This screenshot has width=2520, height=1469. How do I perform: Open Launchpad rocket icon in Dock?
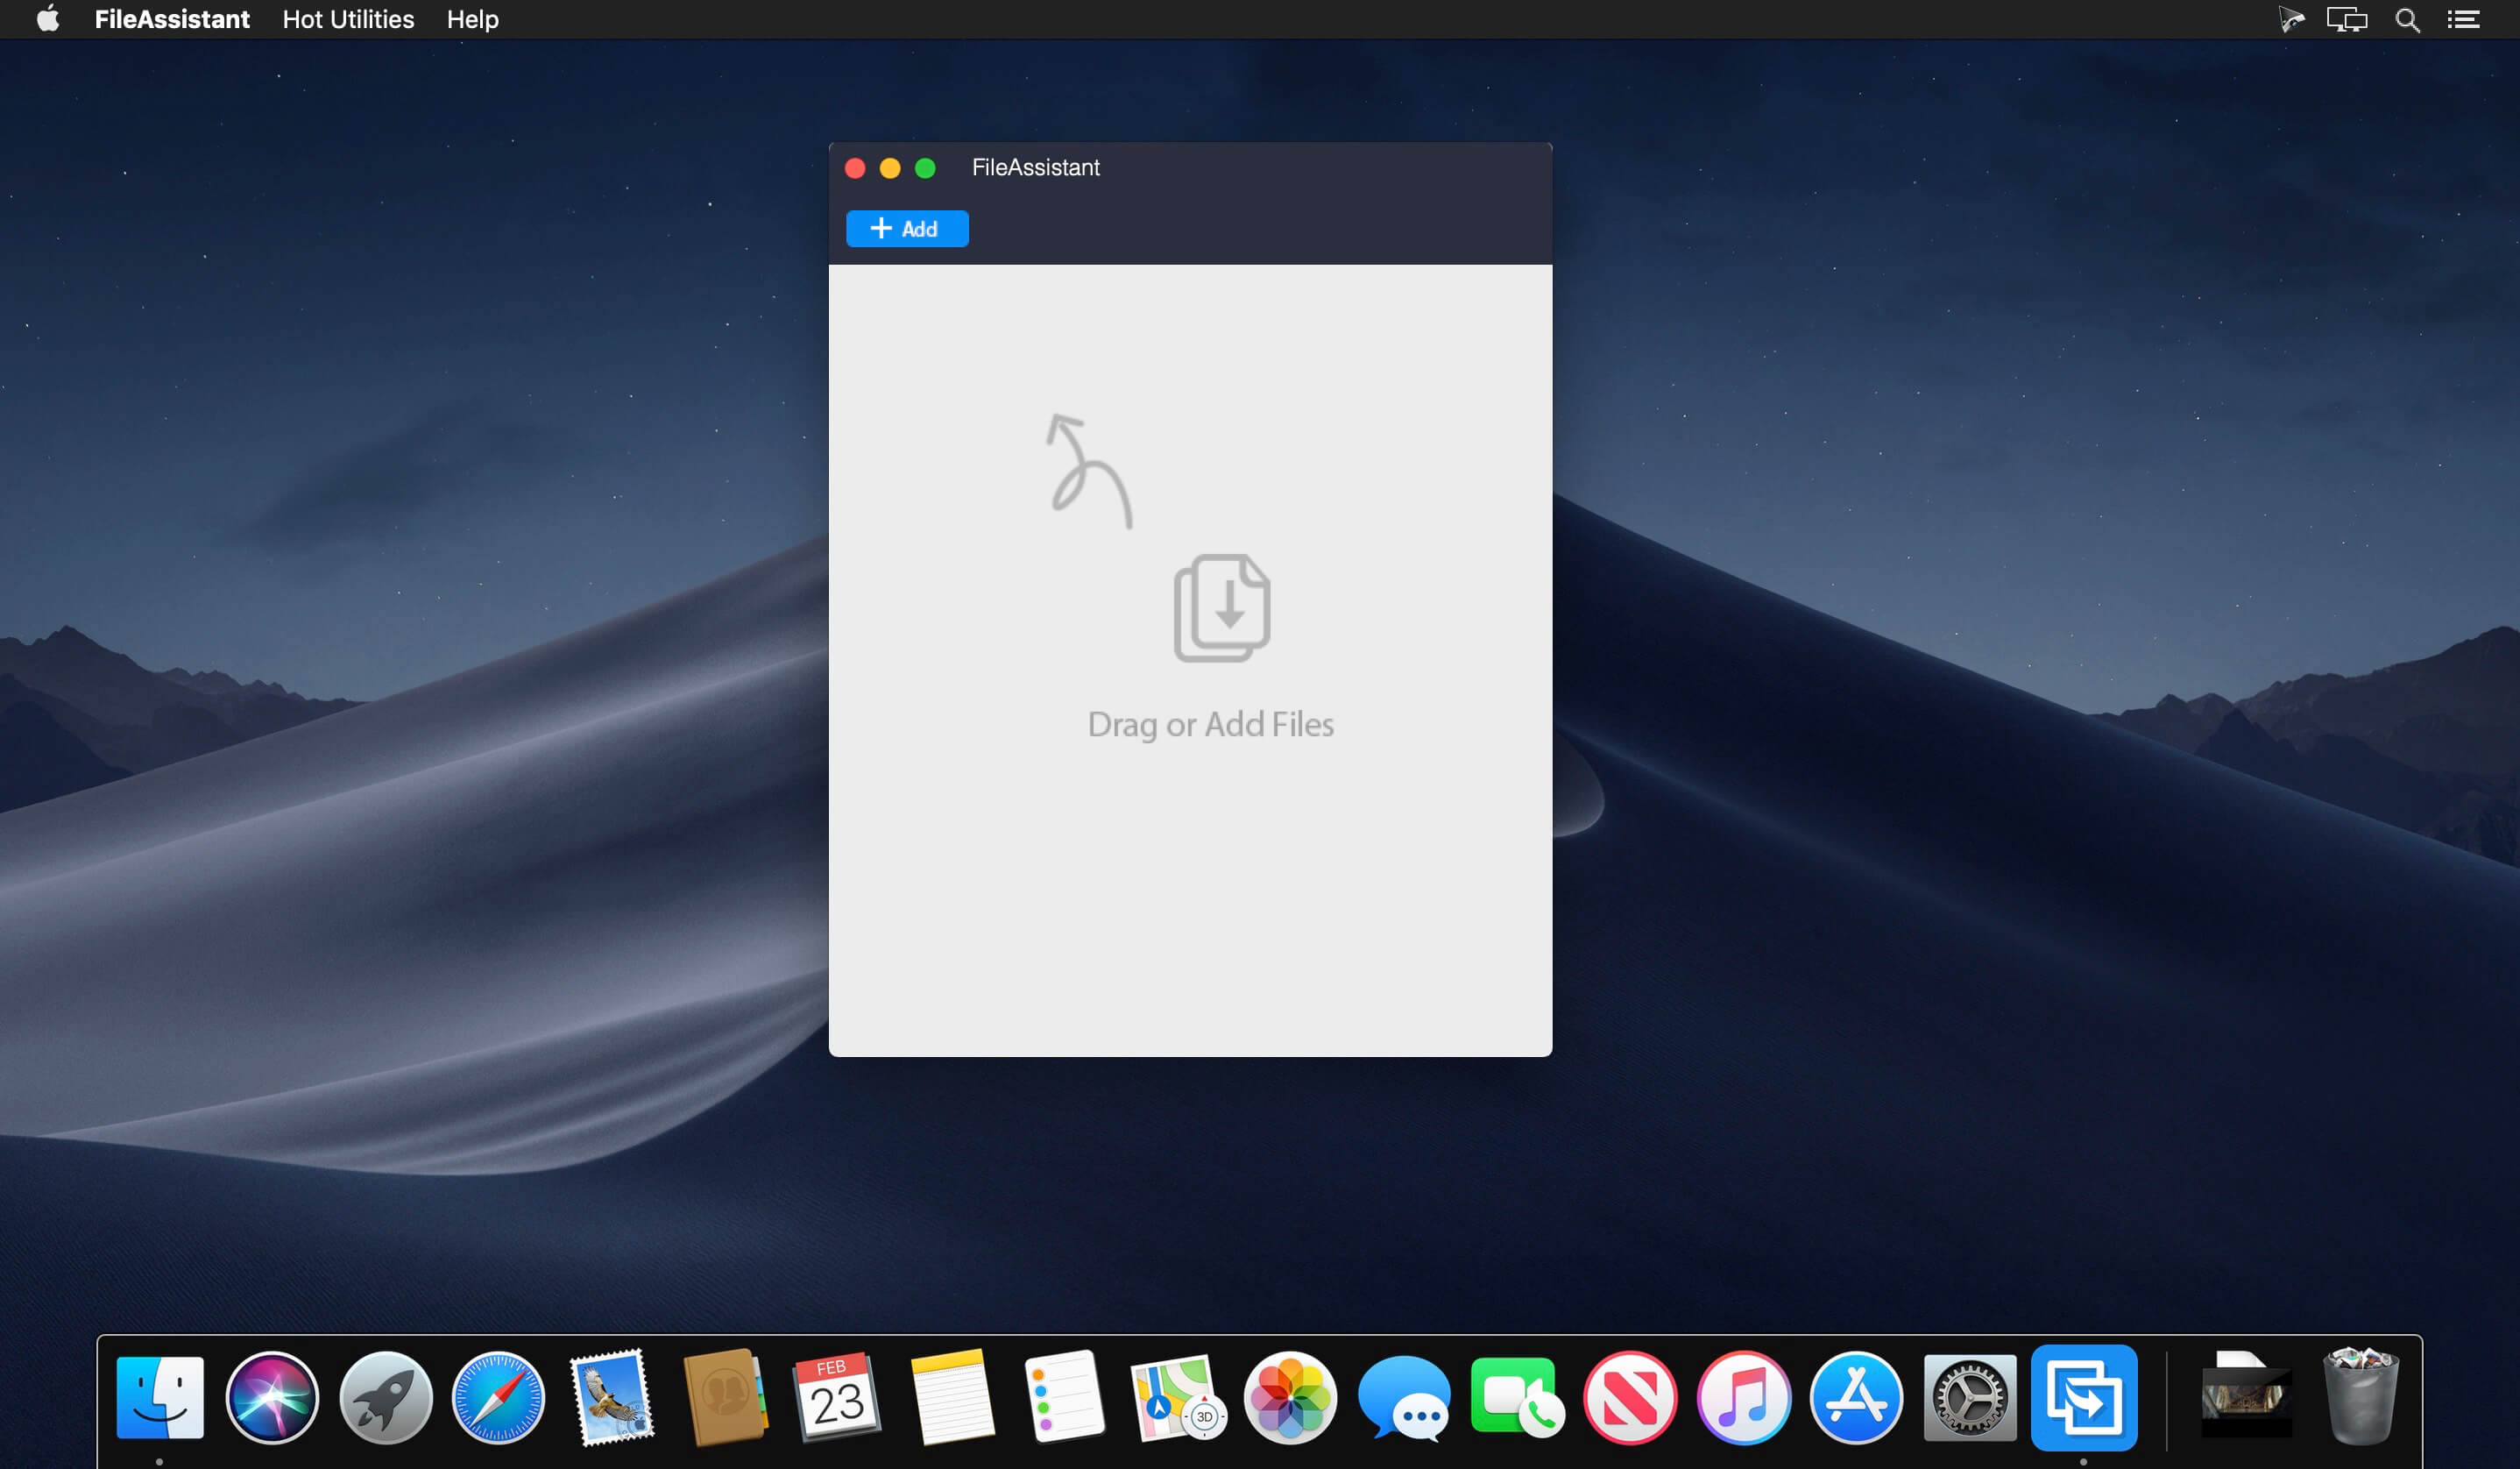tap(385, 1397)
